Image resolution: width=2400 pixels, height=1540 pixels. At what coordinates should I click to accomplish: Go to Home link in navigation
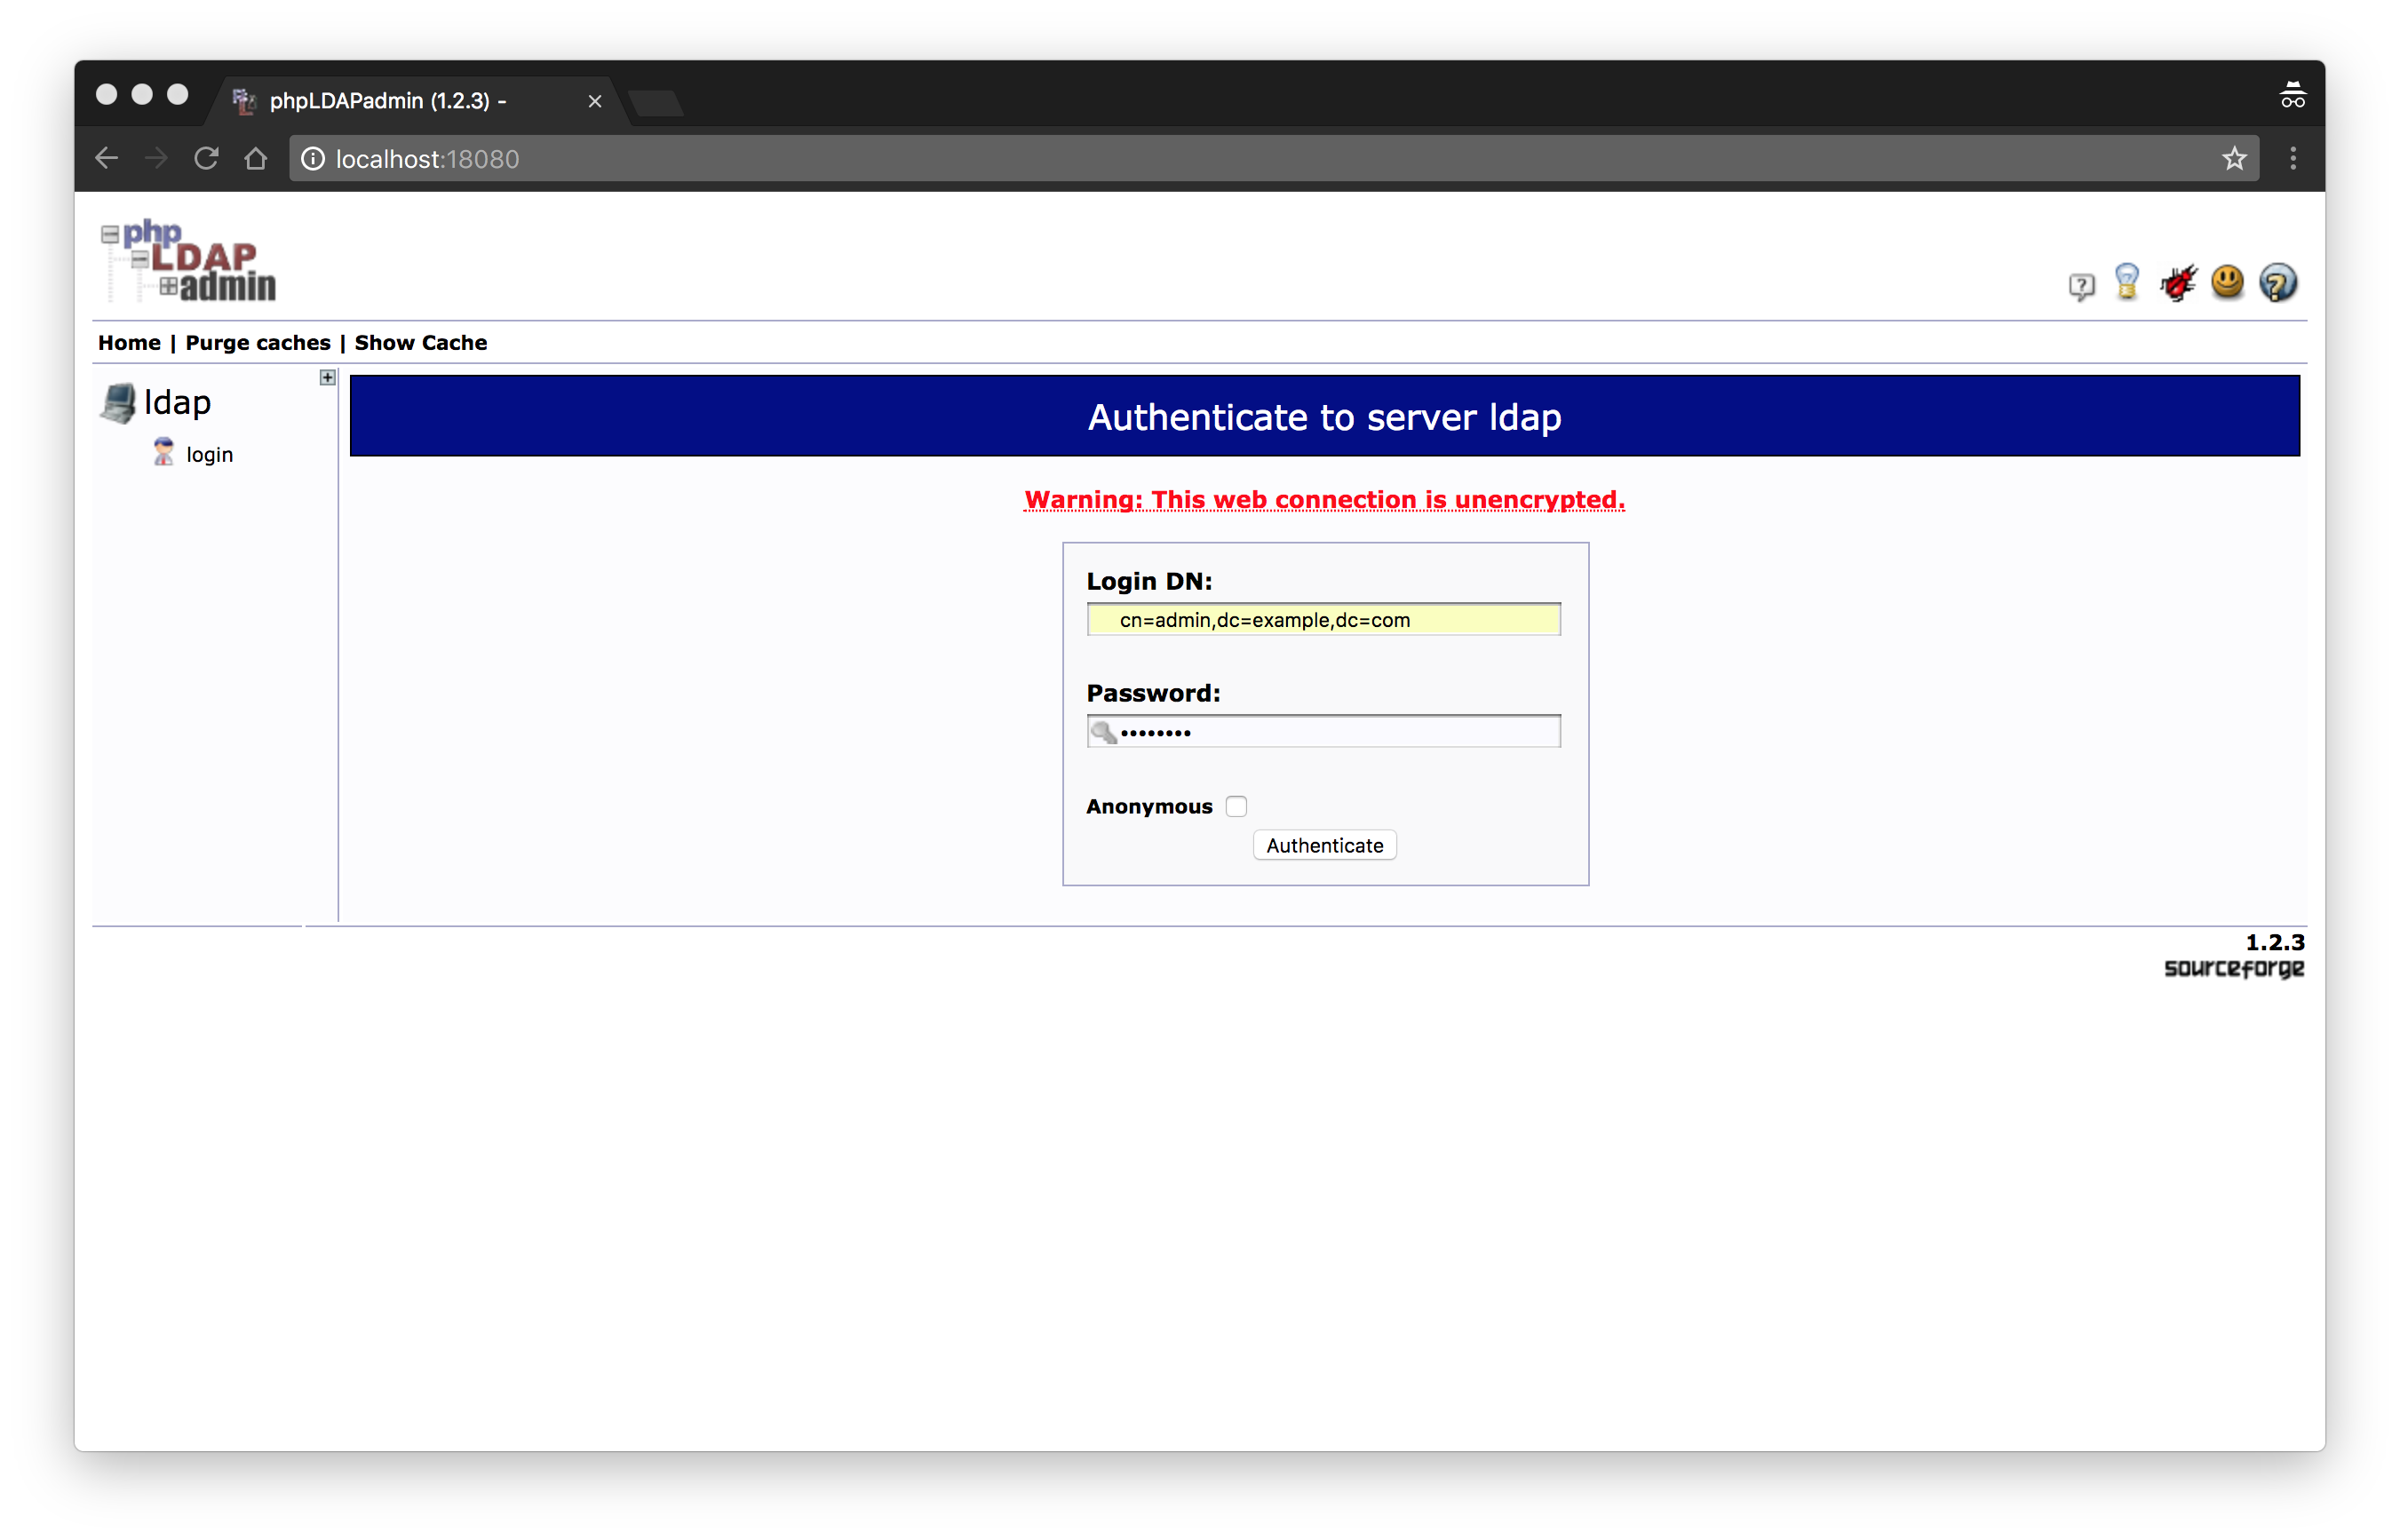pyautogui.click(x=129, y=342)
